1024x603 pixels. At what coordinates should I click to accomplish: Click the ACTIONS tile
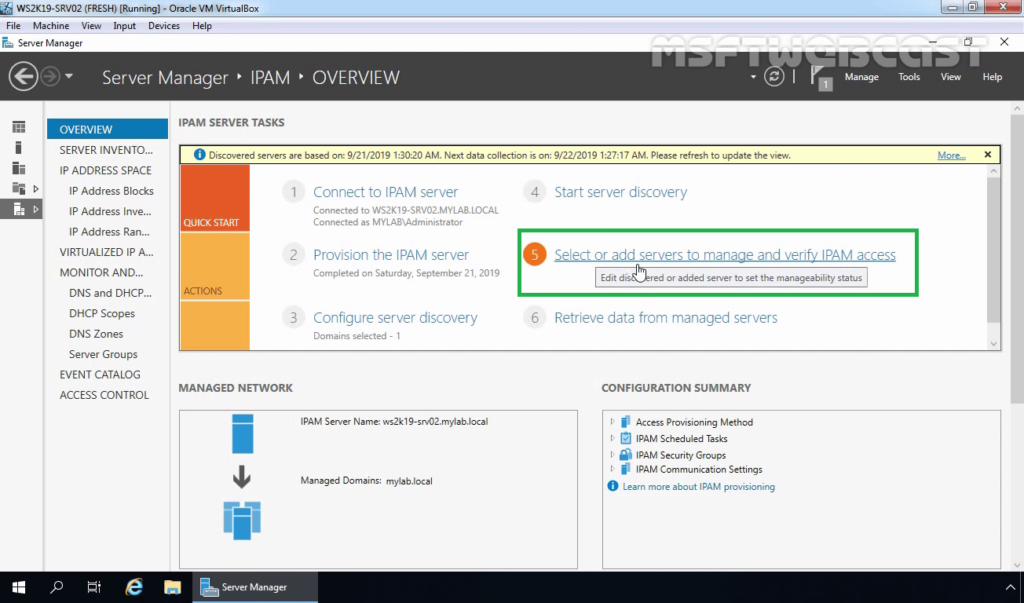pos(215,266)
